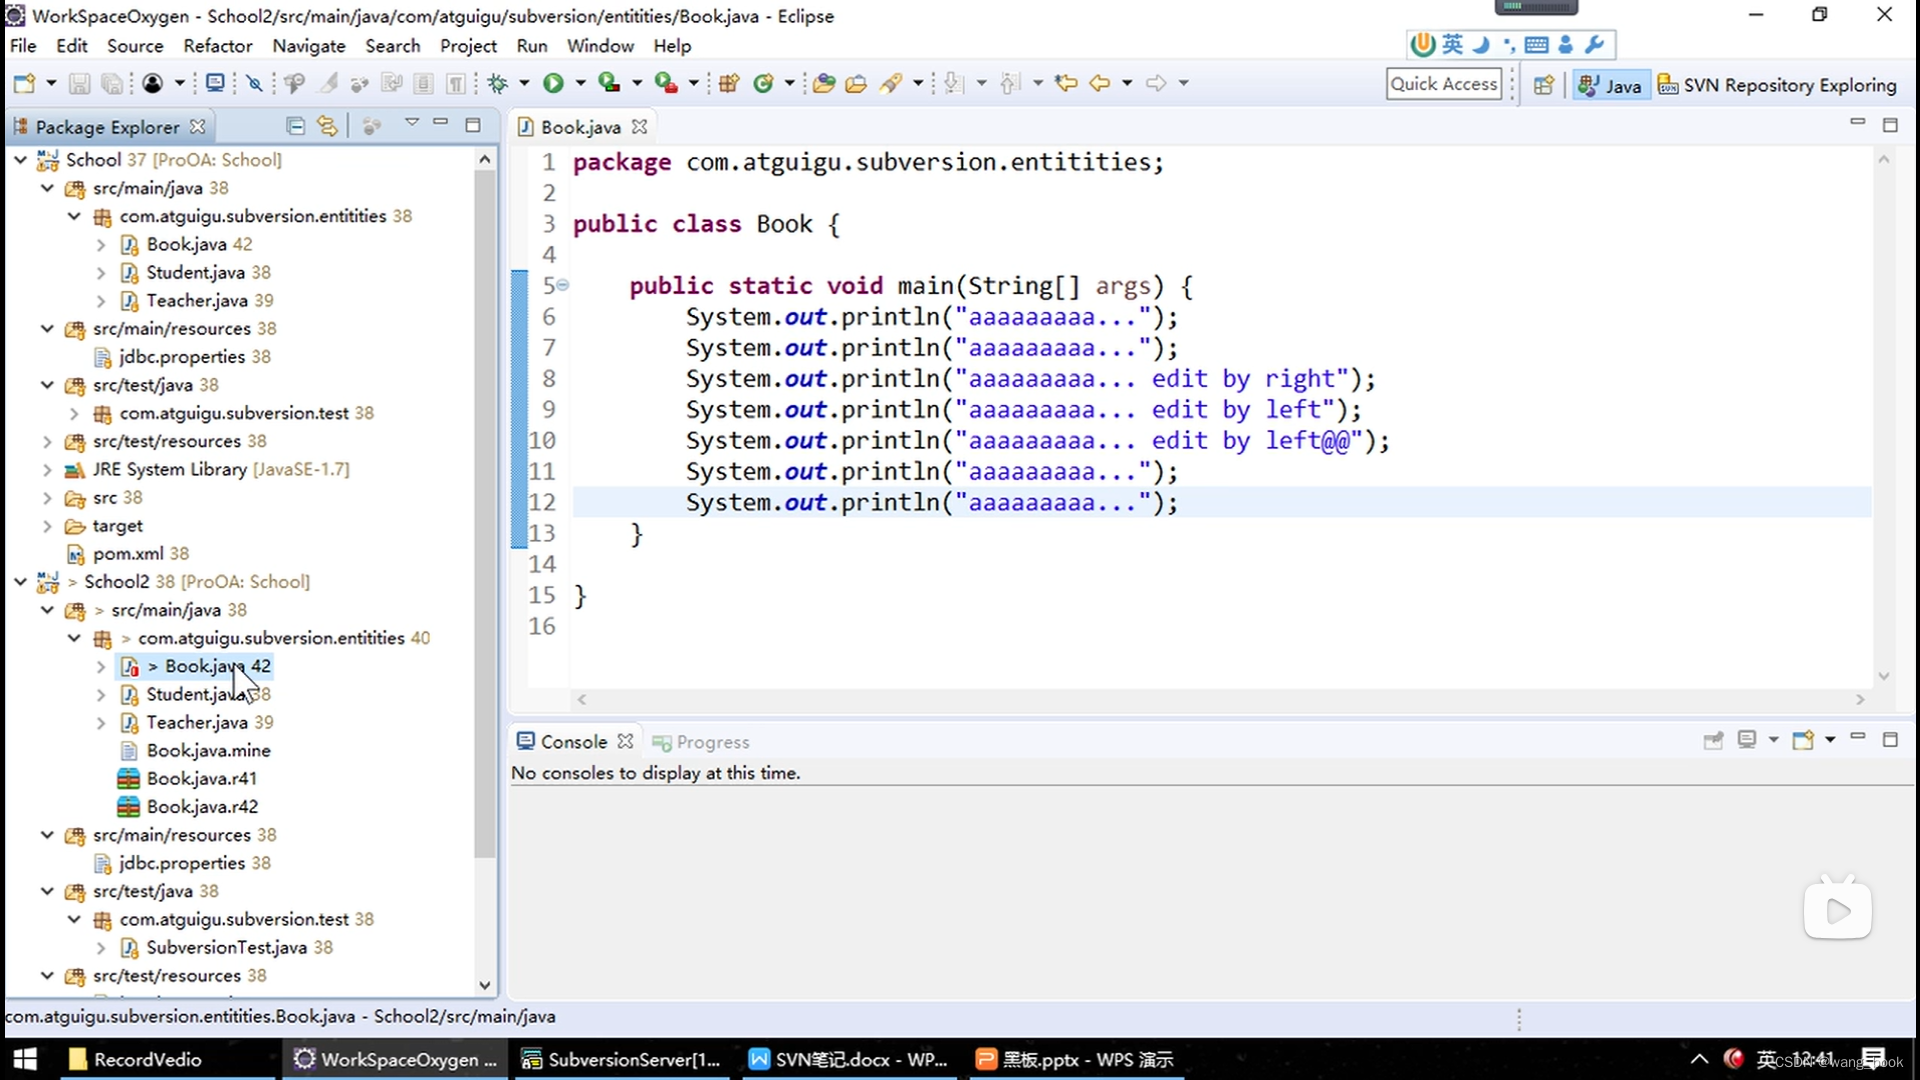Expand the target folder node

coord(47,525)
